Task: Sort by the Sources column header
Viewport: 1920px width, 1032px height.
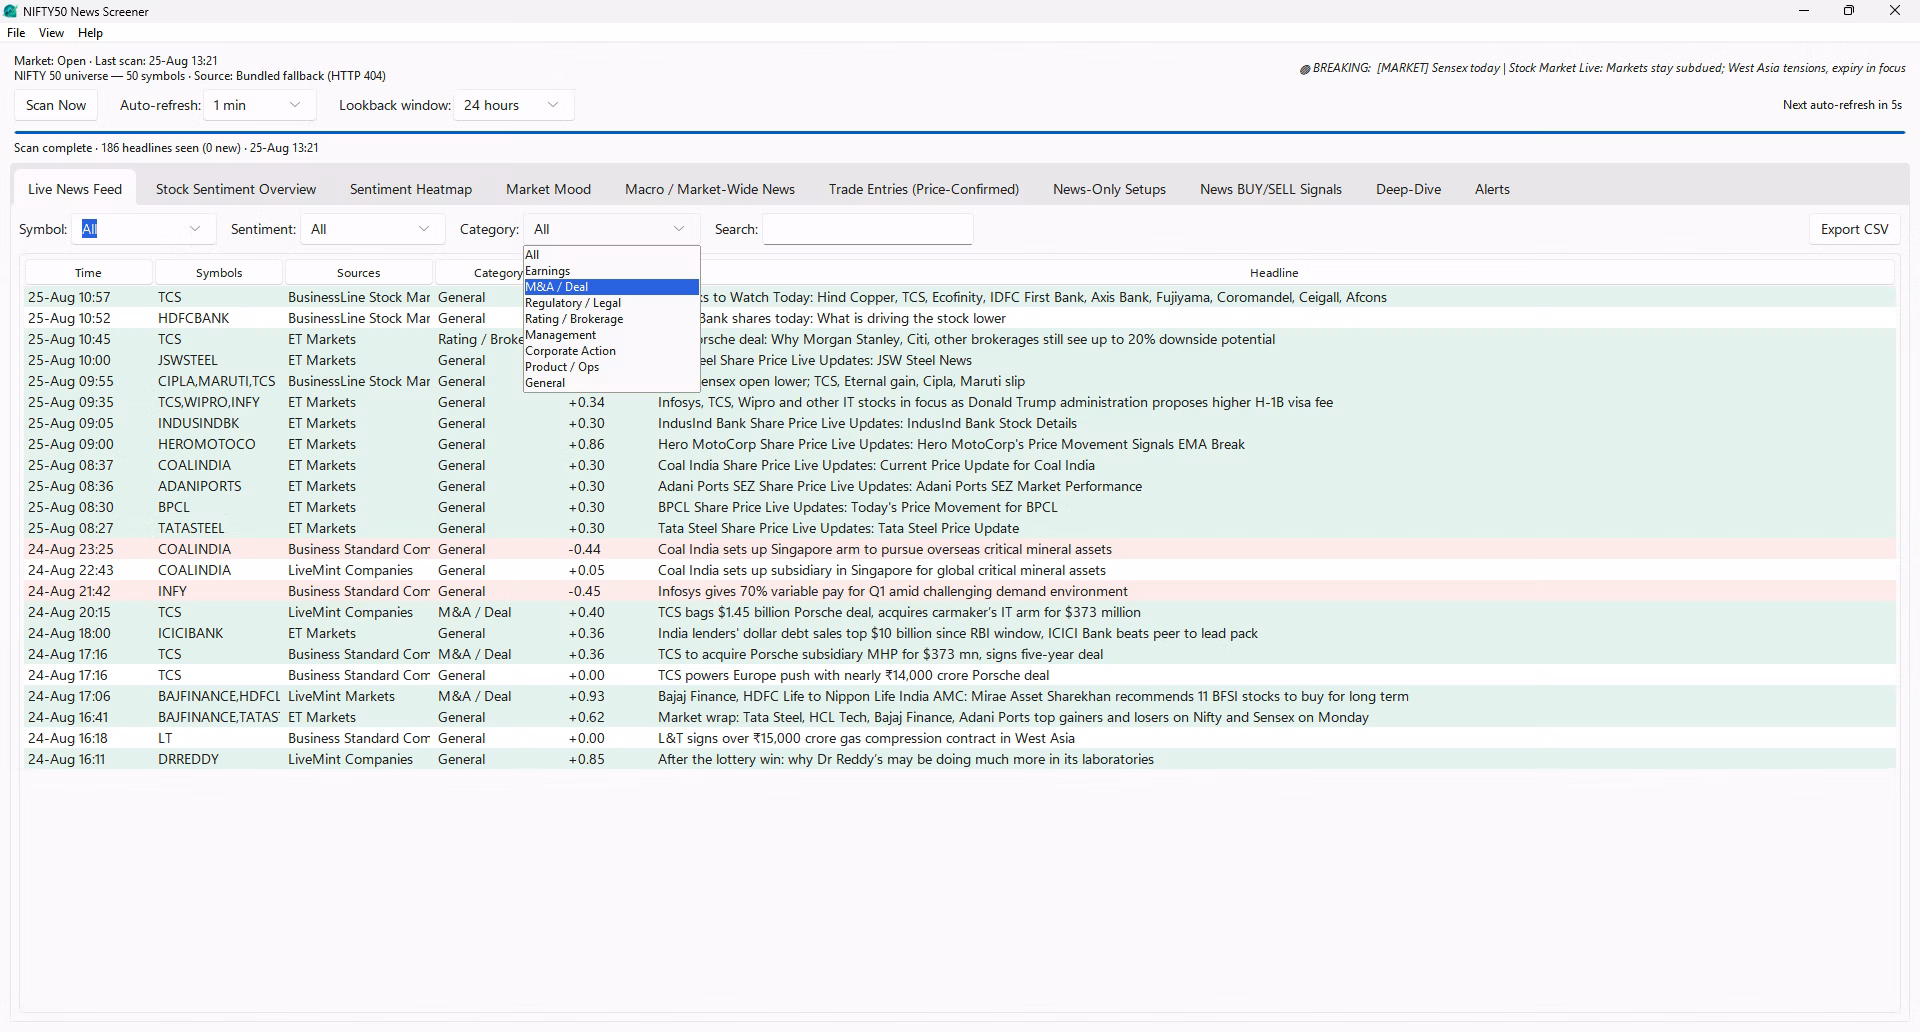Action: point(359,273)
